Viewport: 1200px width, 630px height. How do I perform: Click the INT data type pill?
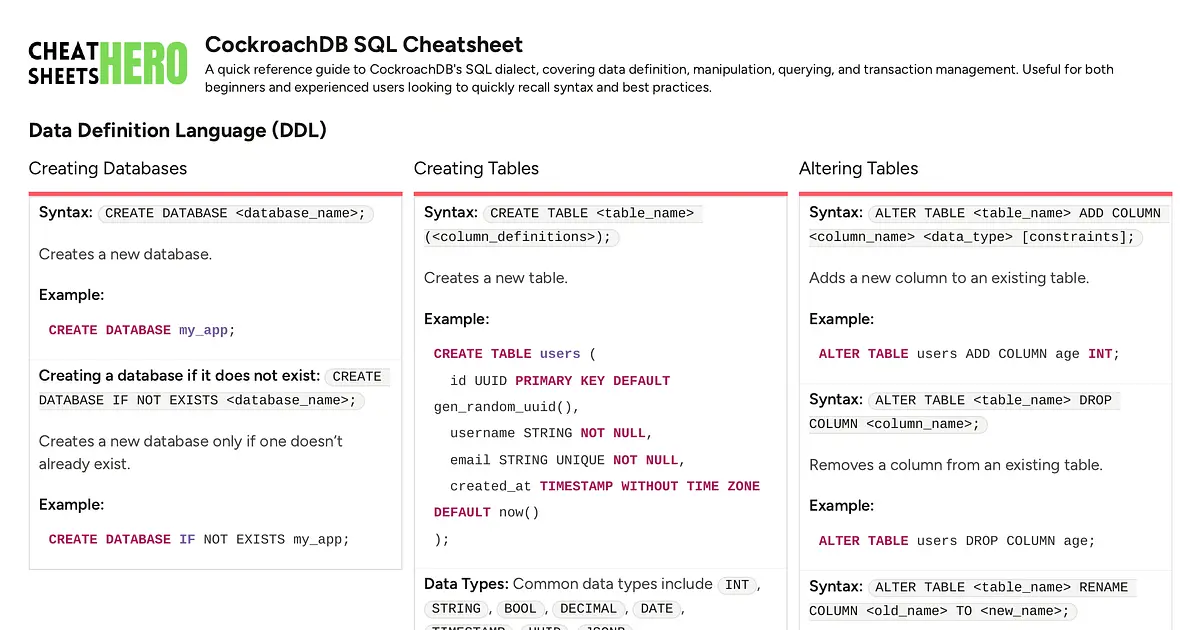737,585
